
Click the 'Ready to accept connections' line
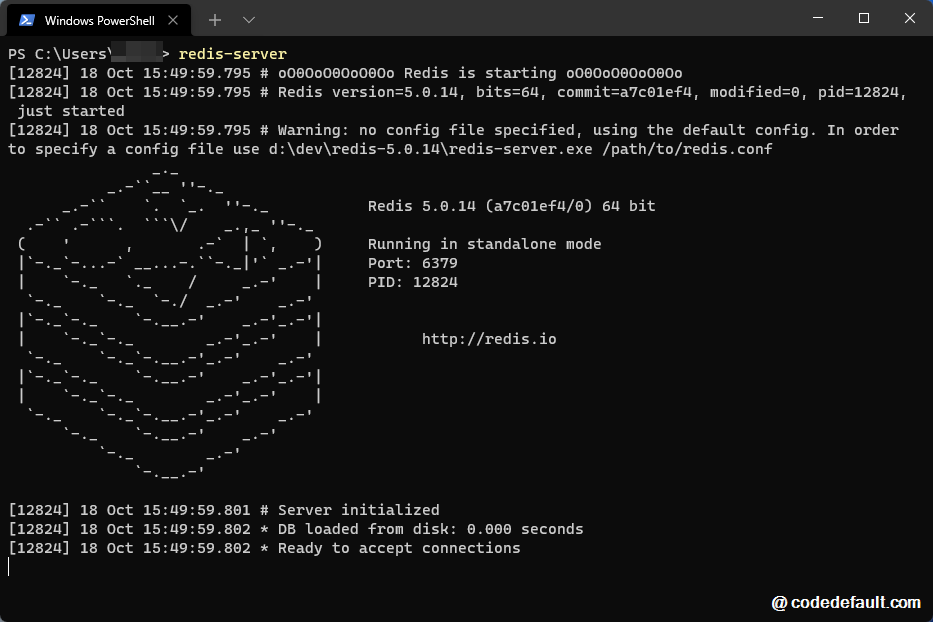pos(398,548)
